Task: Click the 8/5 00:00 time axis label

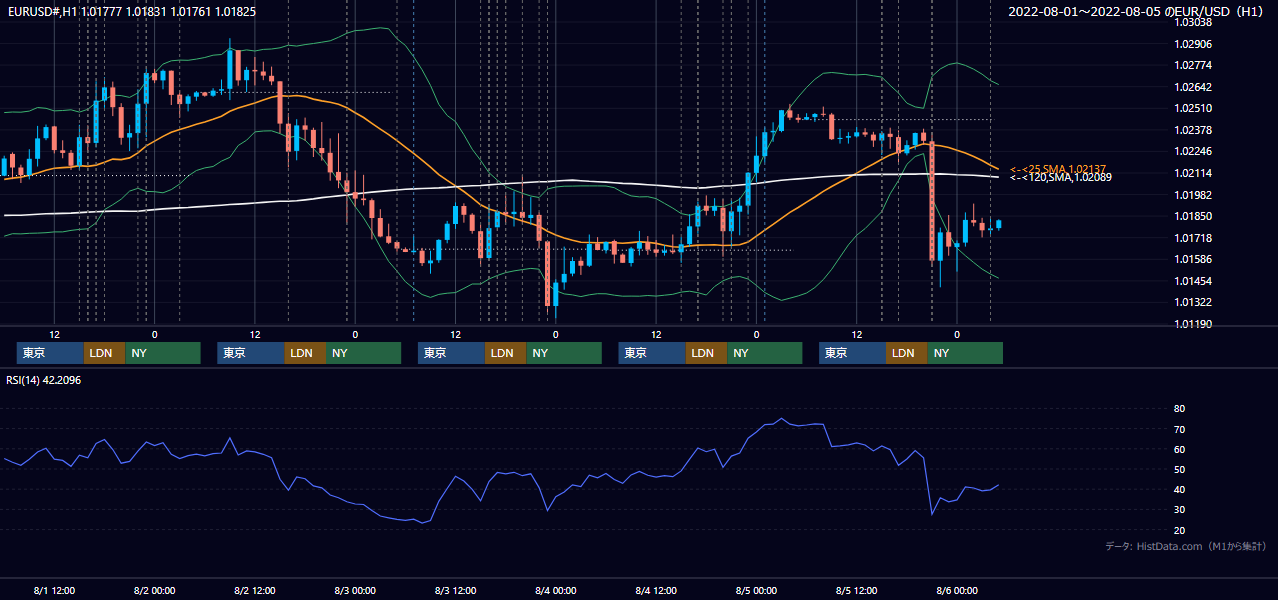Action: coord(756,590)
